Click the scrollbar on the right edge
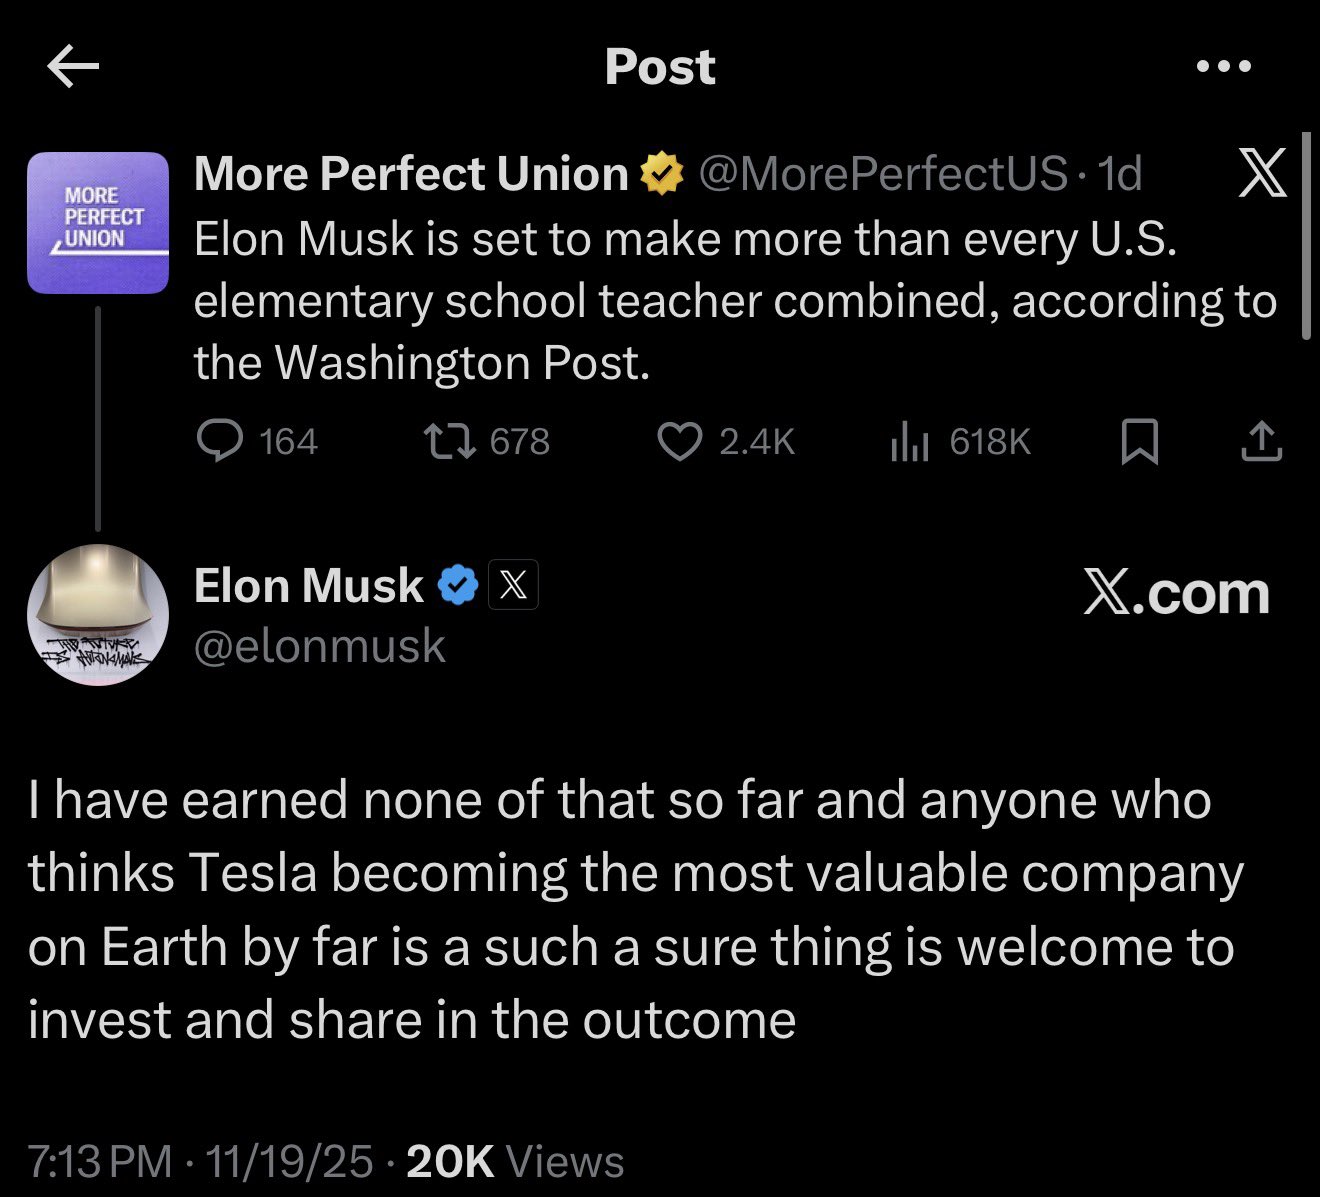1320x1197 pixels. 1305,236
